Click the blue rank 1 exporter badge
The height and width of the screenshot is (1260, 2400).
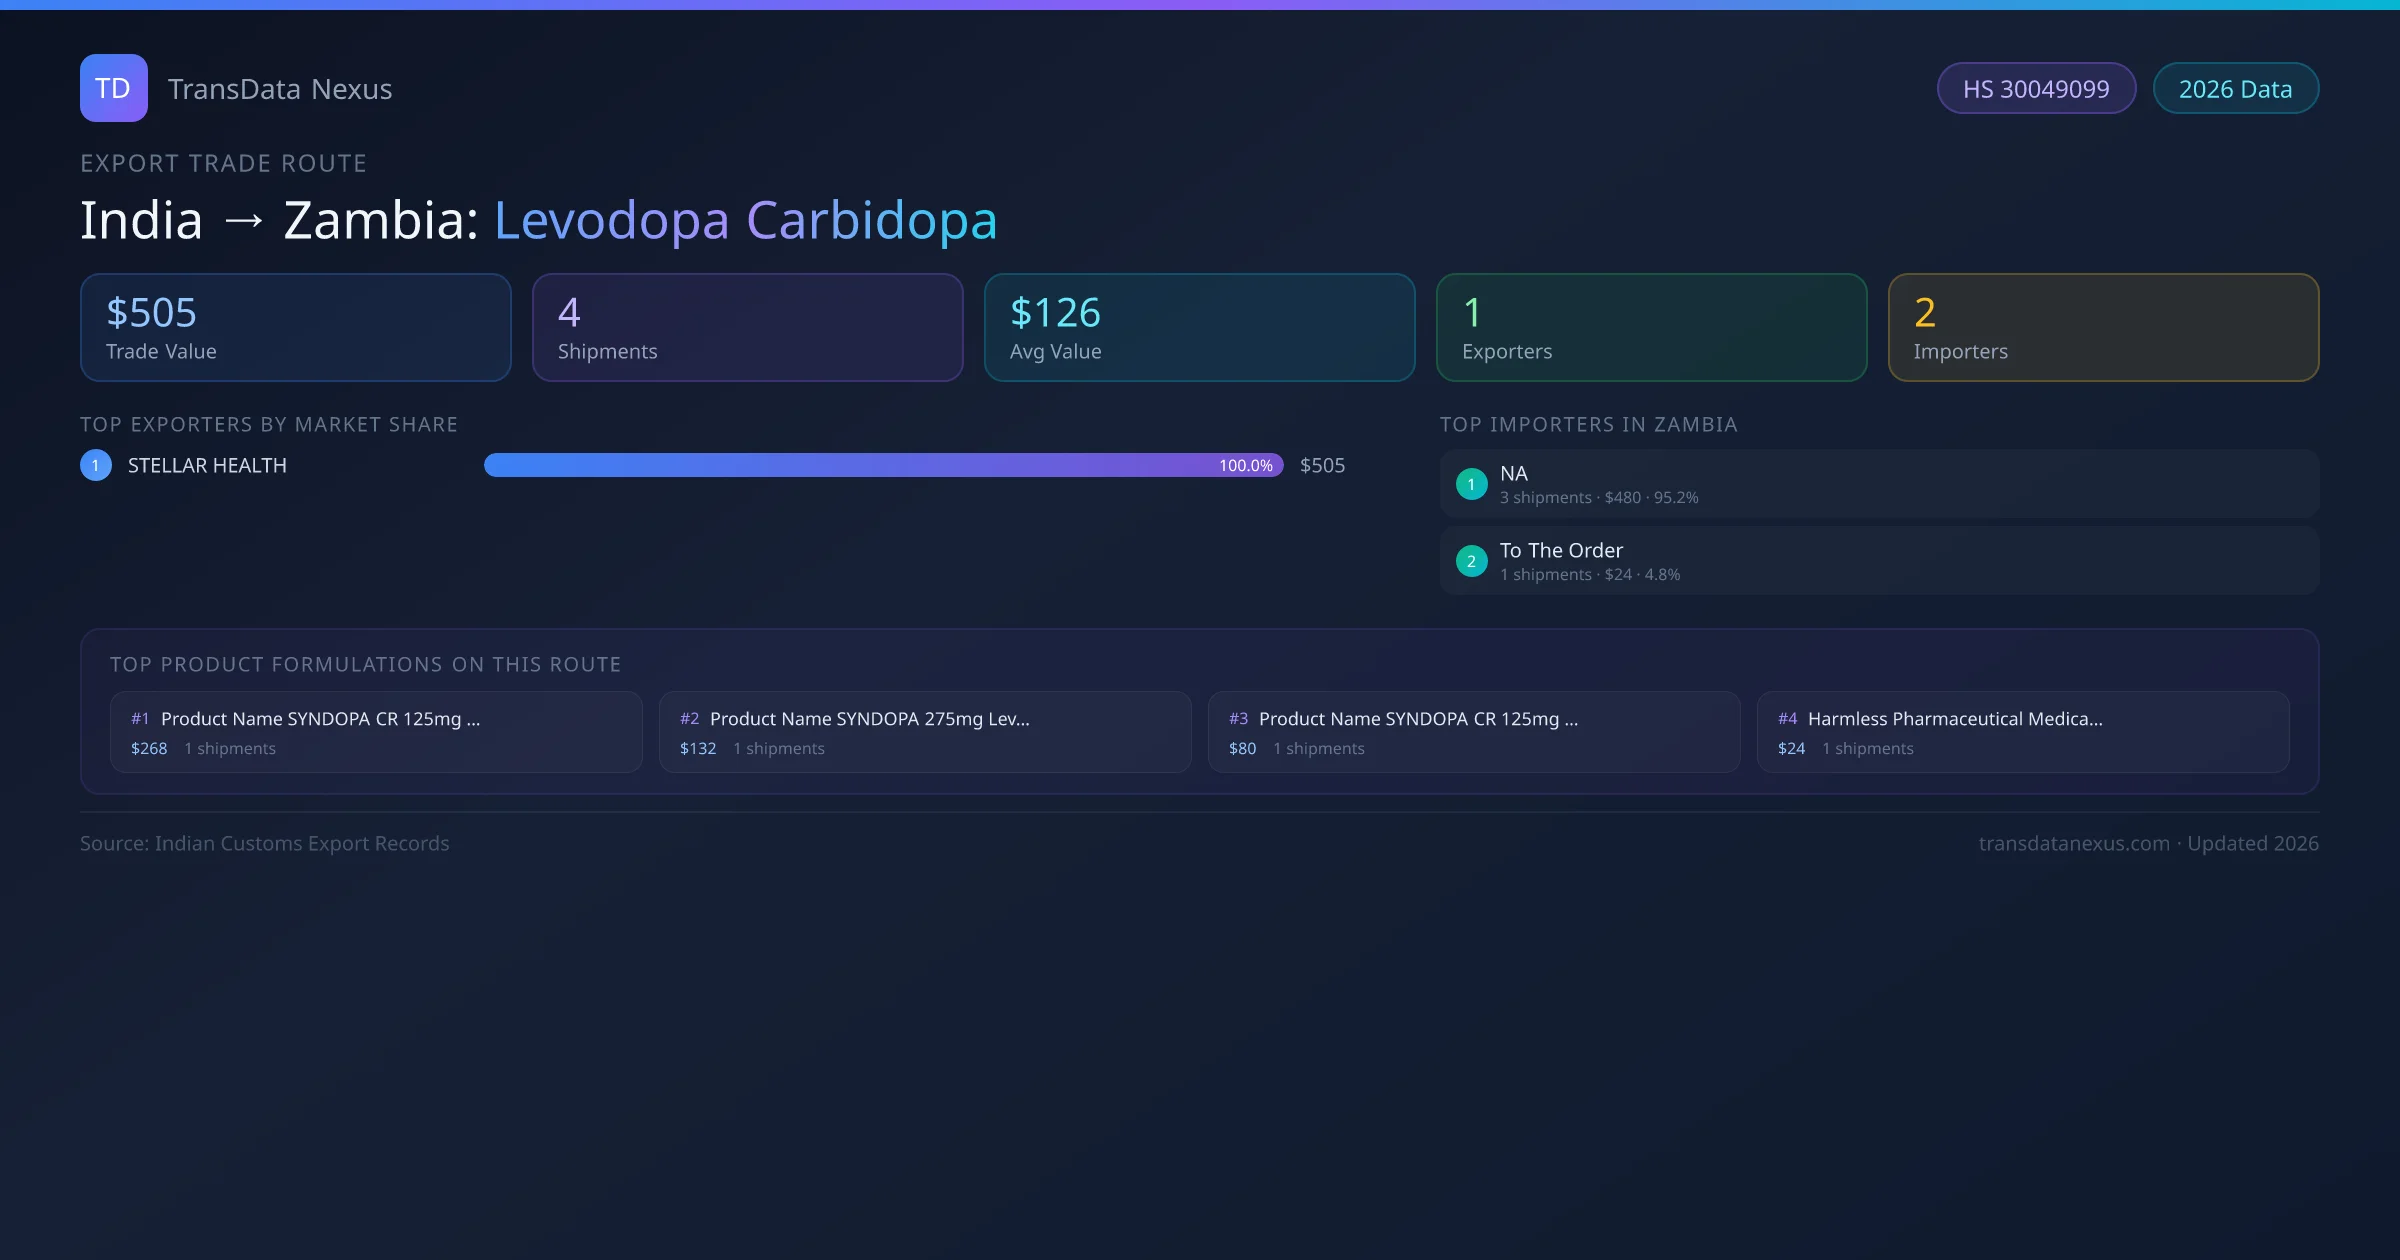coord(96,465)
